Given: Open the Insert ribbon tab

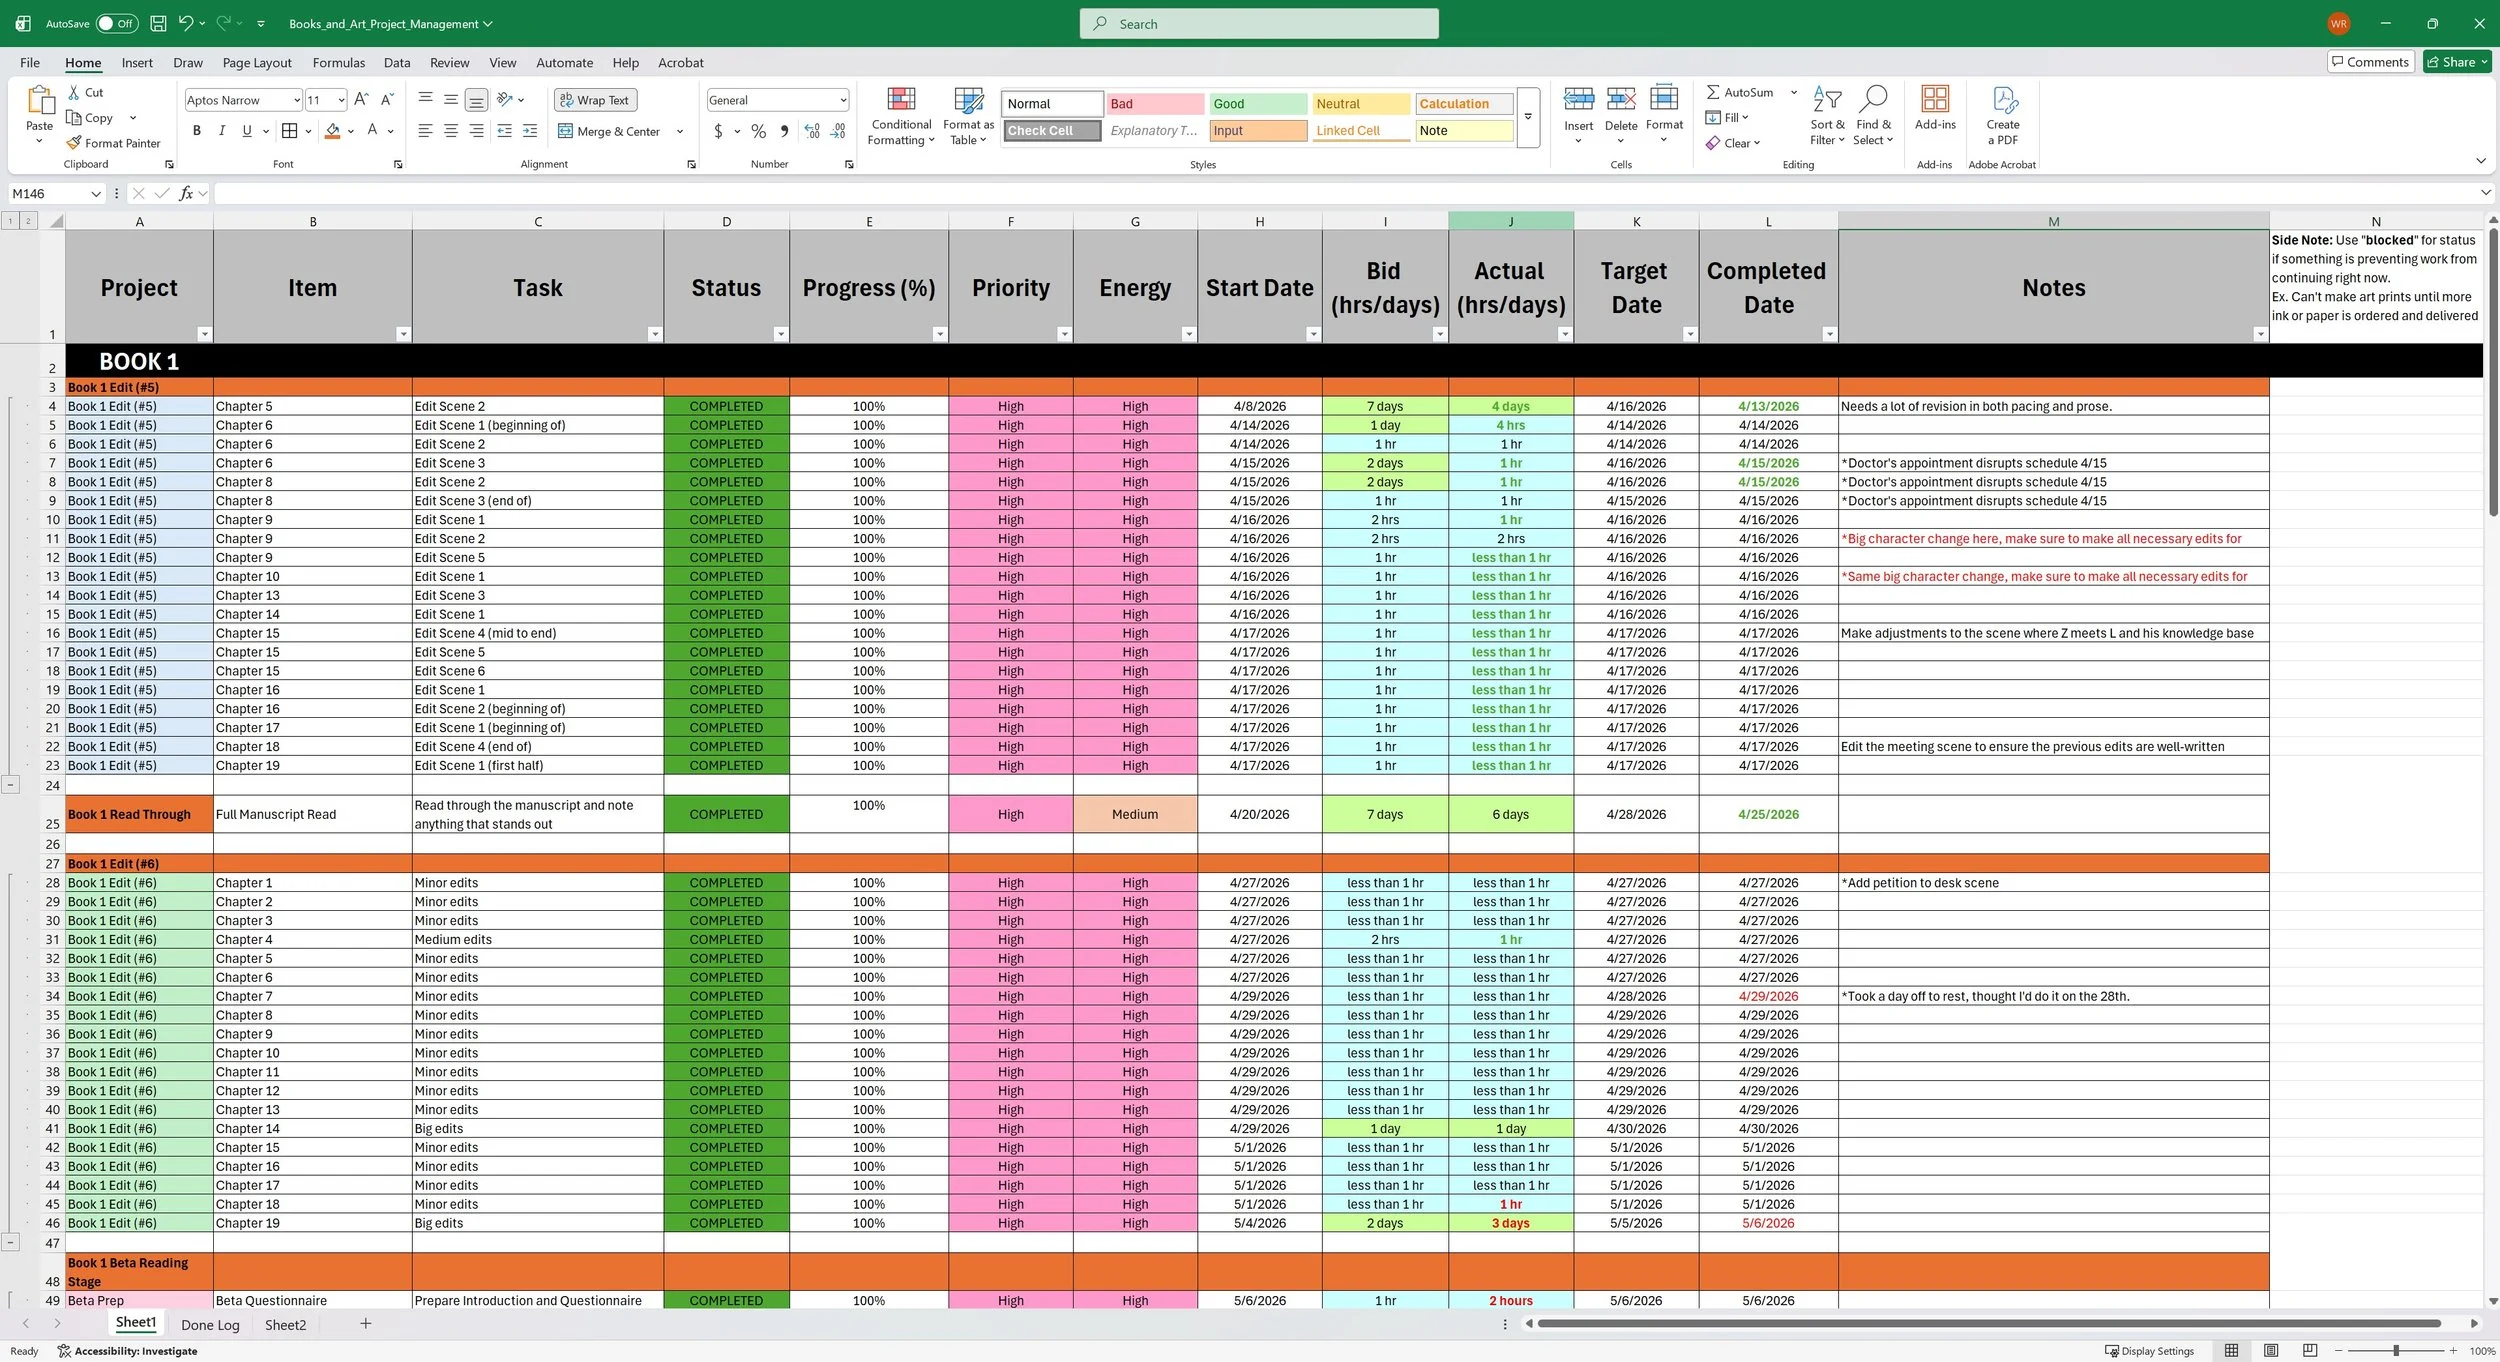Looking at the screenshot, I should (137, 62).
